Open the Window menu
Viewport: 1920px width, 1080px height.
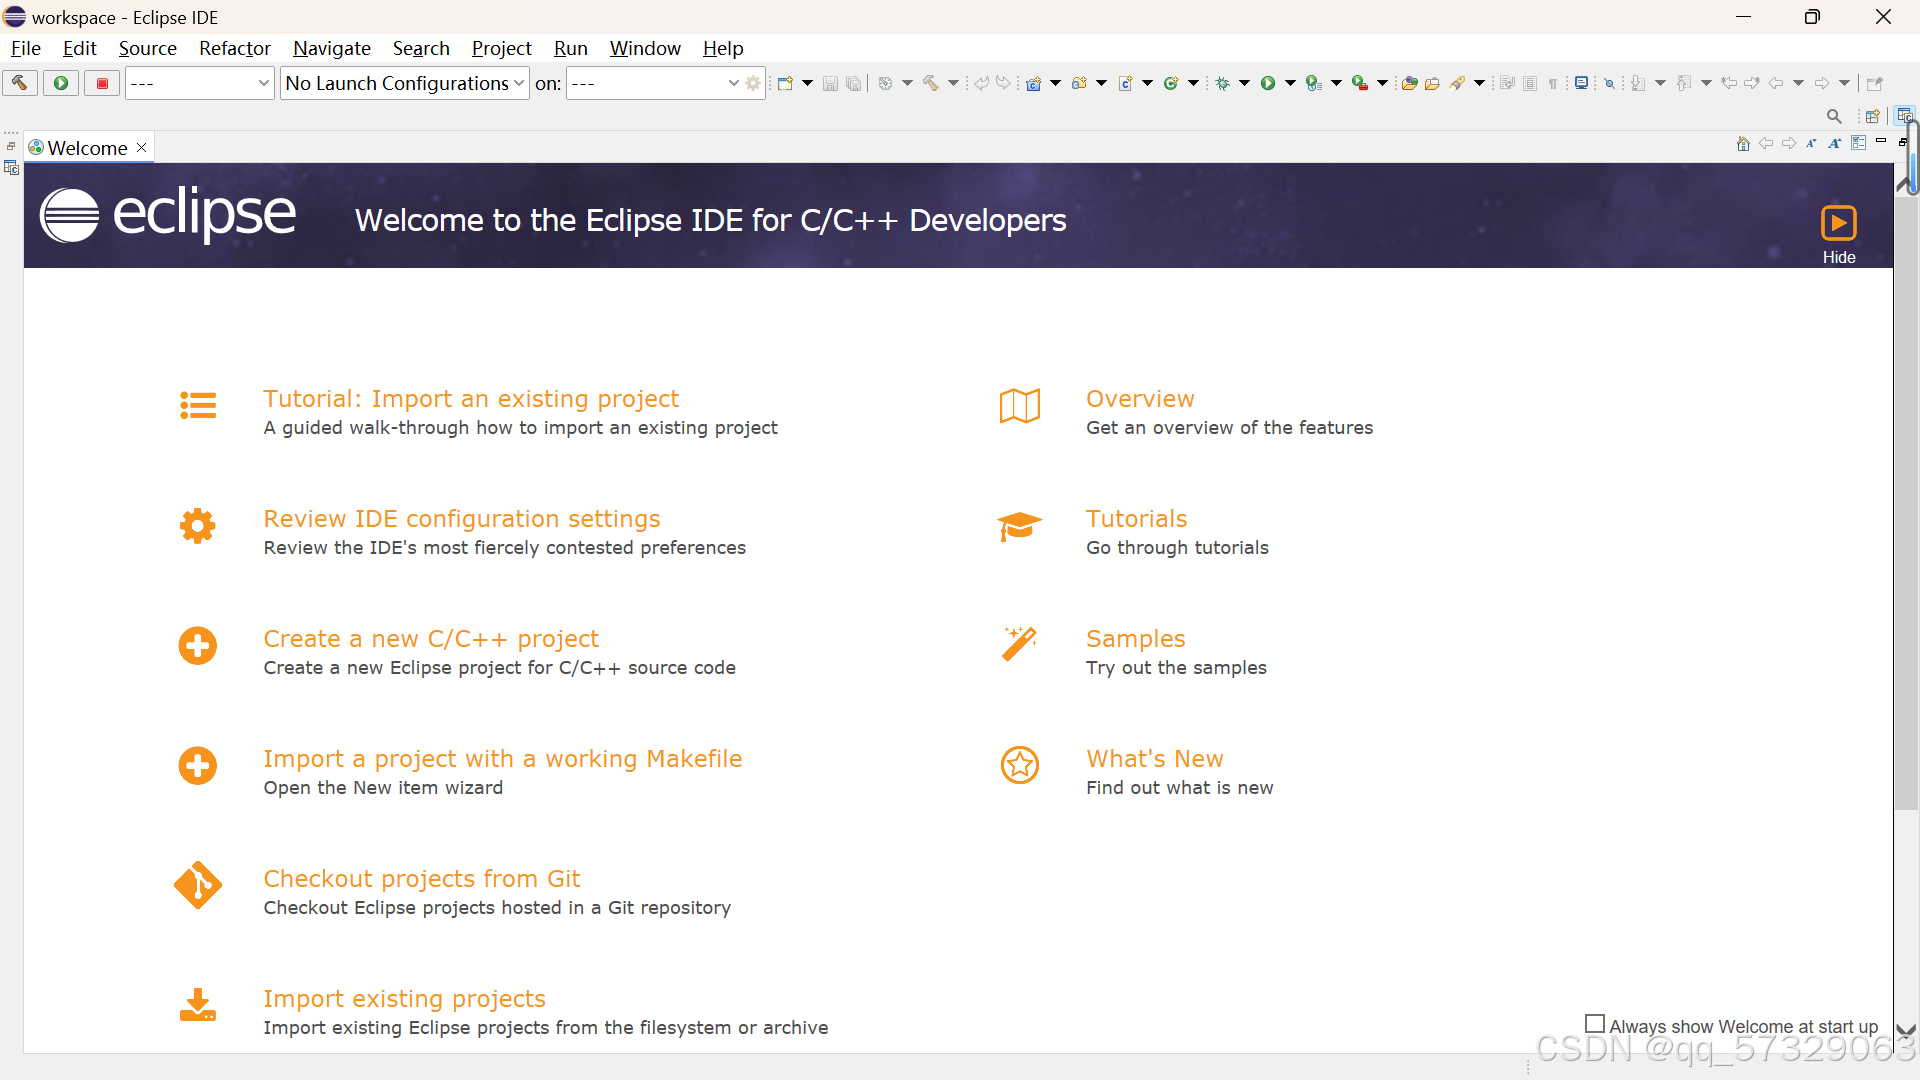coord(645,48)
